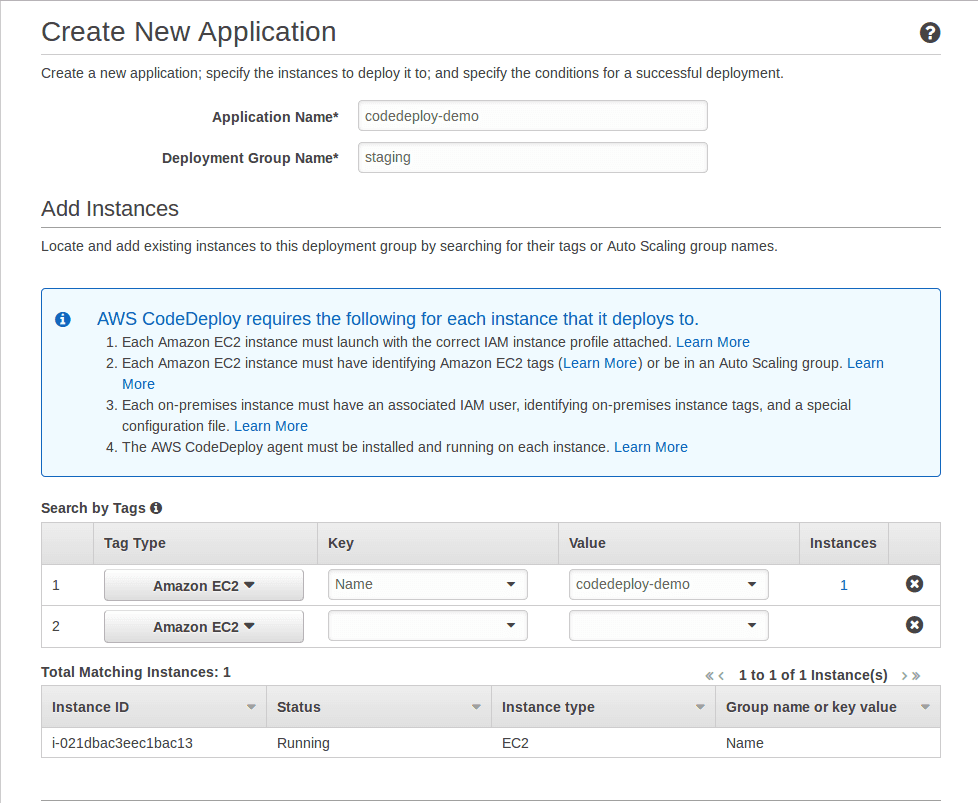Open the Status column sort dropdown
Screen dimensions: 978x803
[x=478, y=706]
